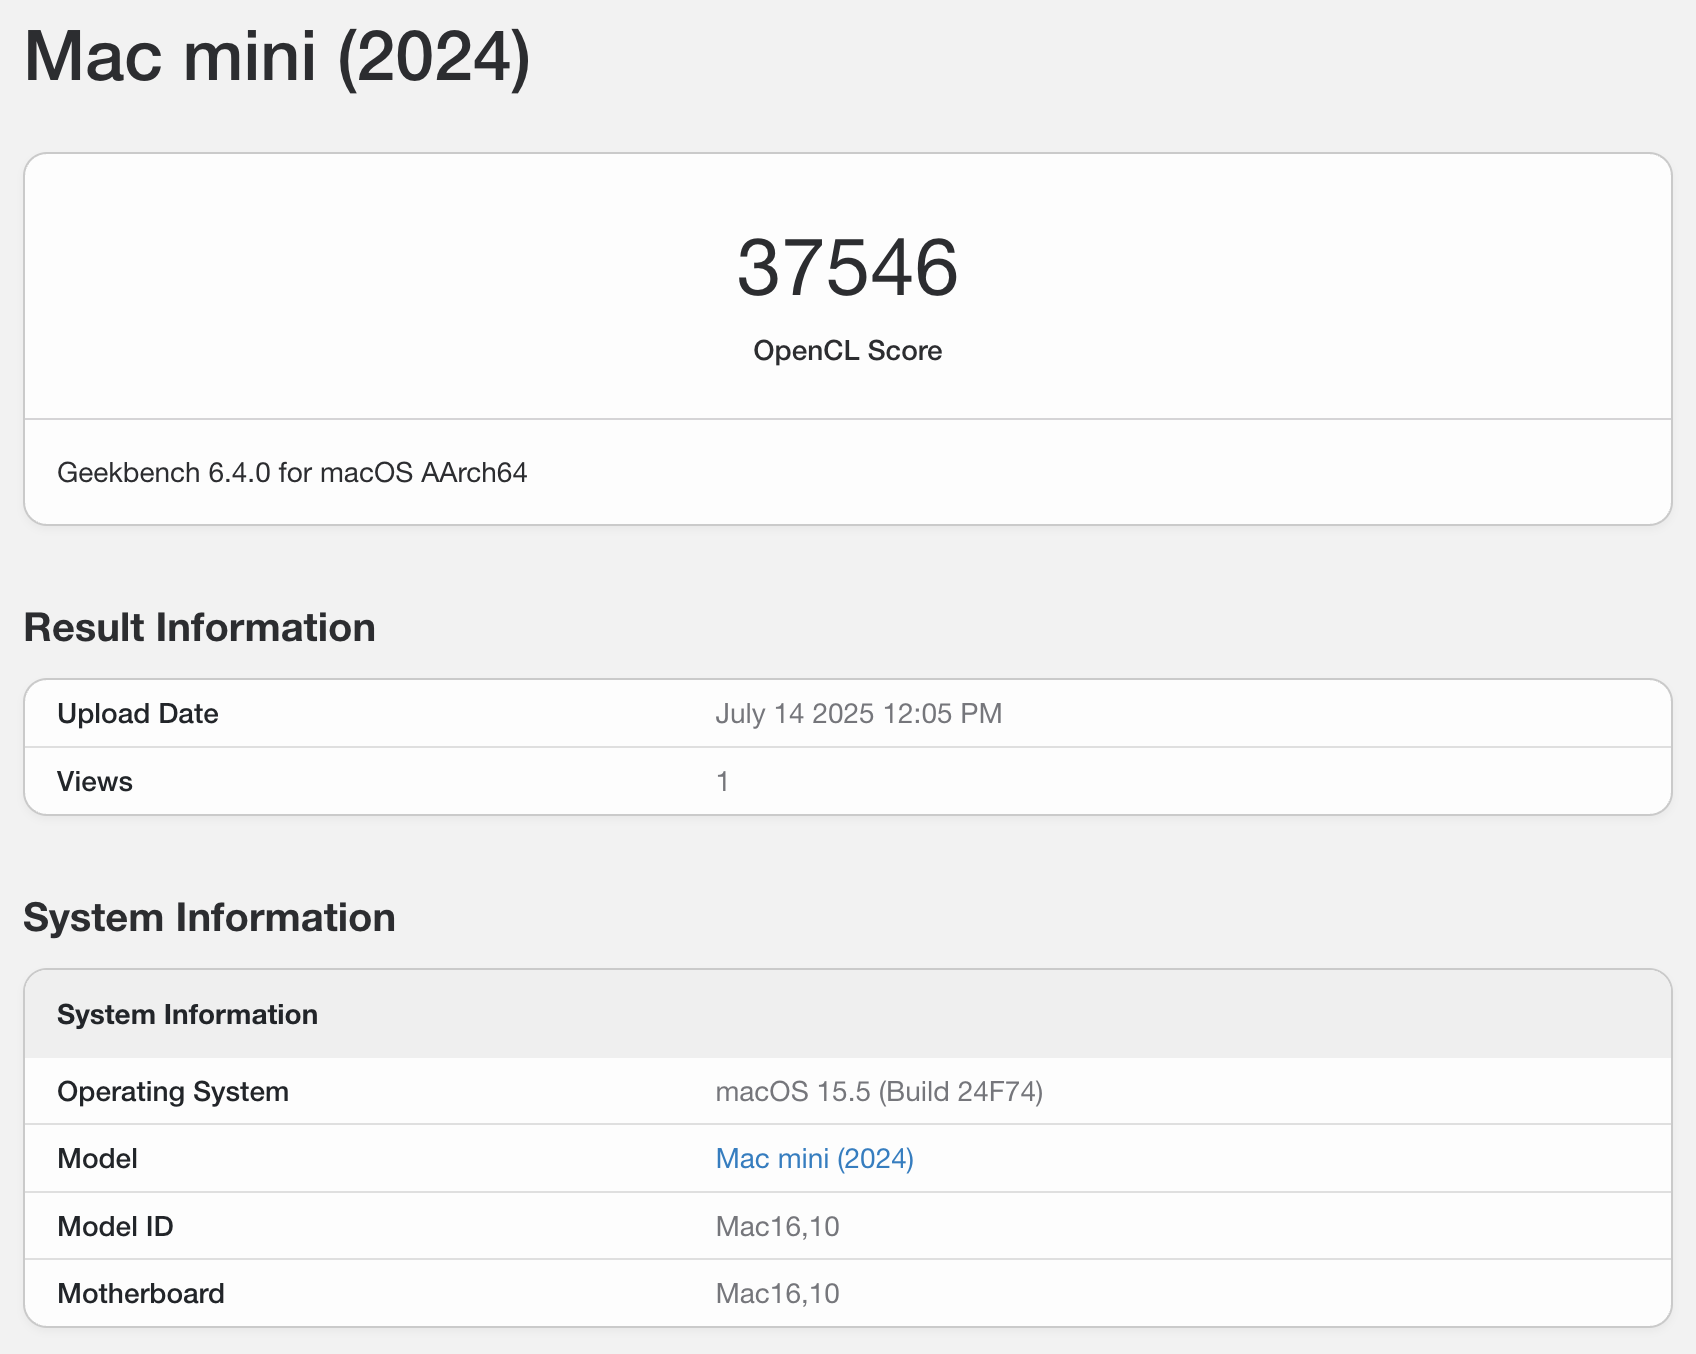This screenshot has height=1354, width=1696.
Task: Select the 37546 OpenCL score number
Action: (x=848, y=268)
